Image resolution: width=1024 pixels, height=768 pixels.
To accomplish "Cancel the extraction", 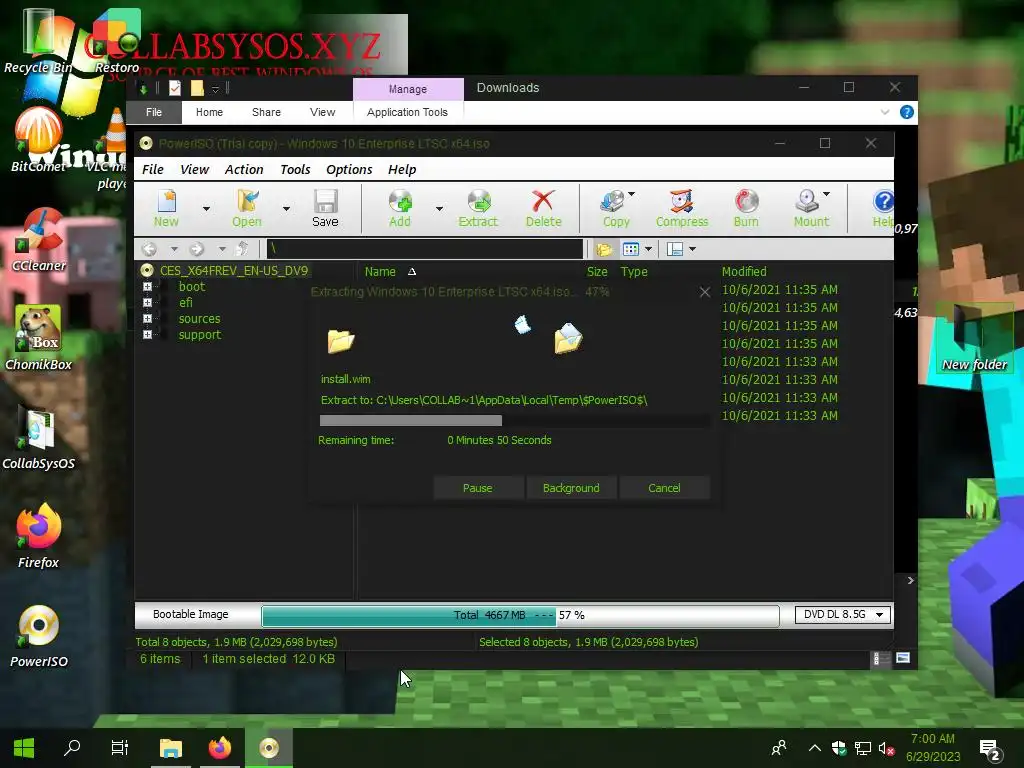I will click(x=664, y=488).
